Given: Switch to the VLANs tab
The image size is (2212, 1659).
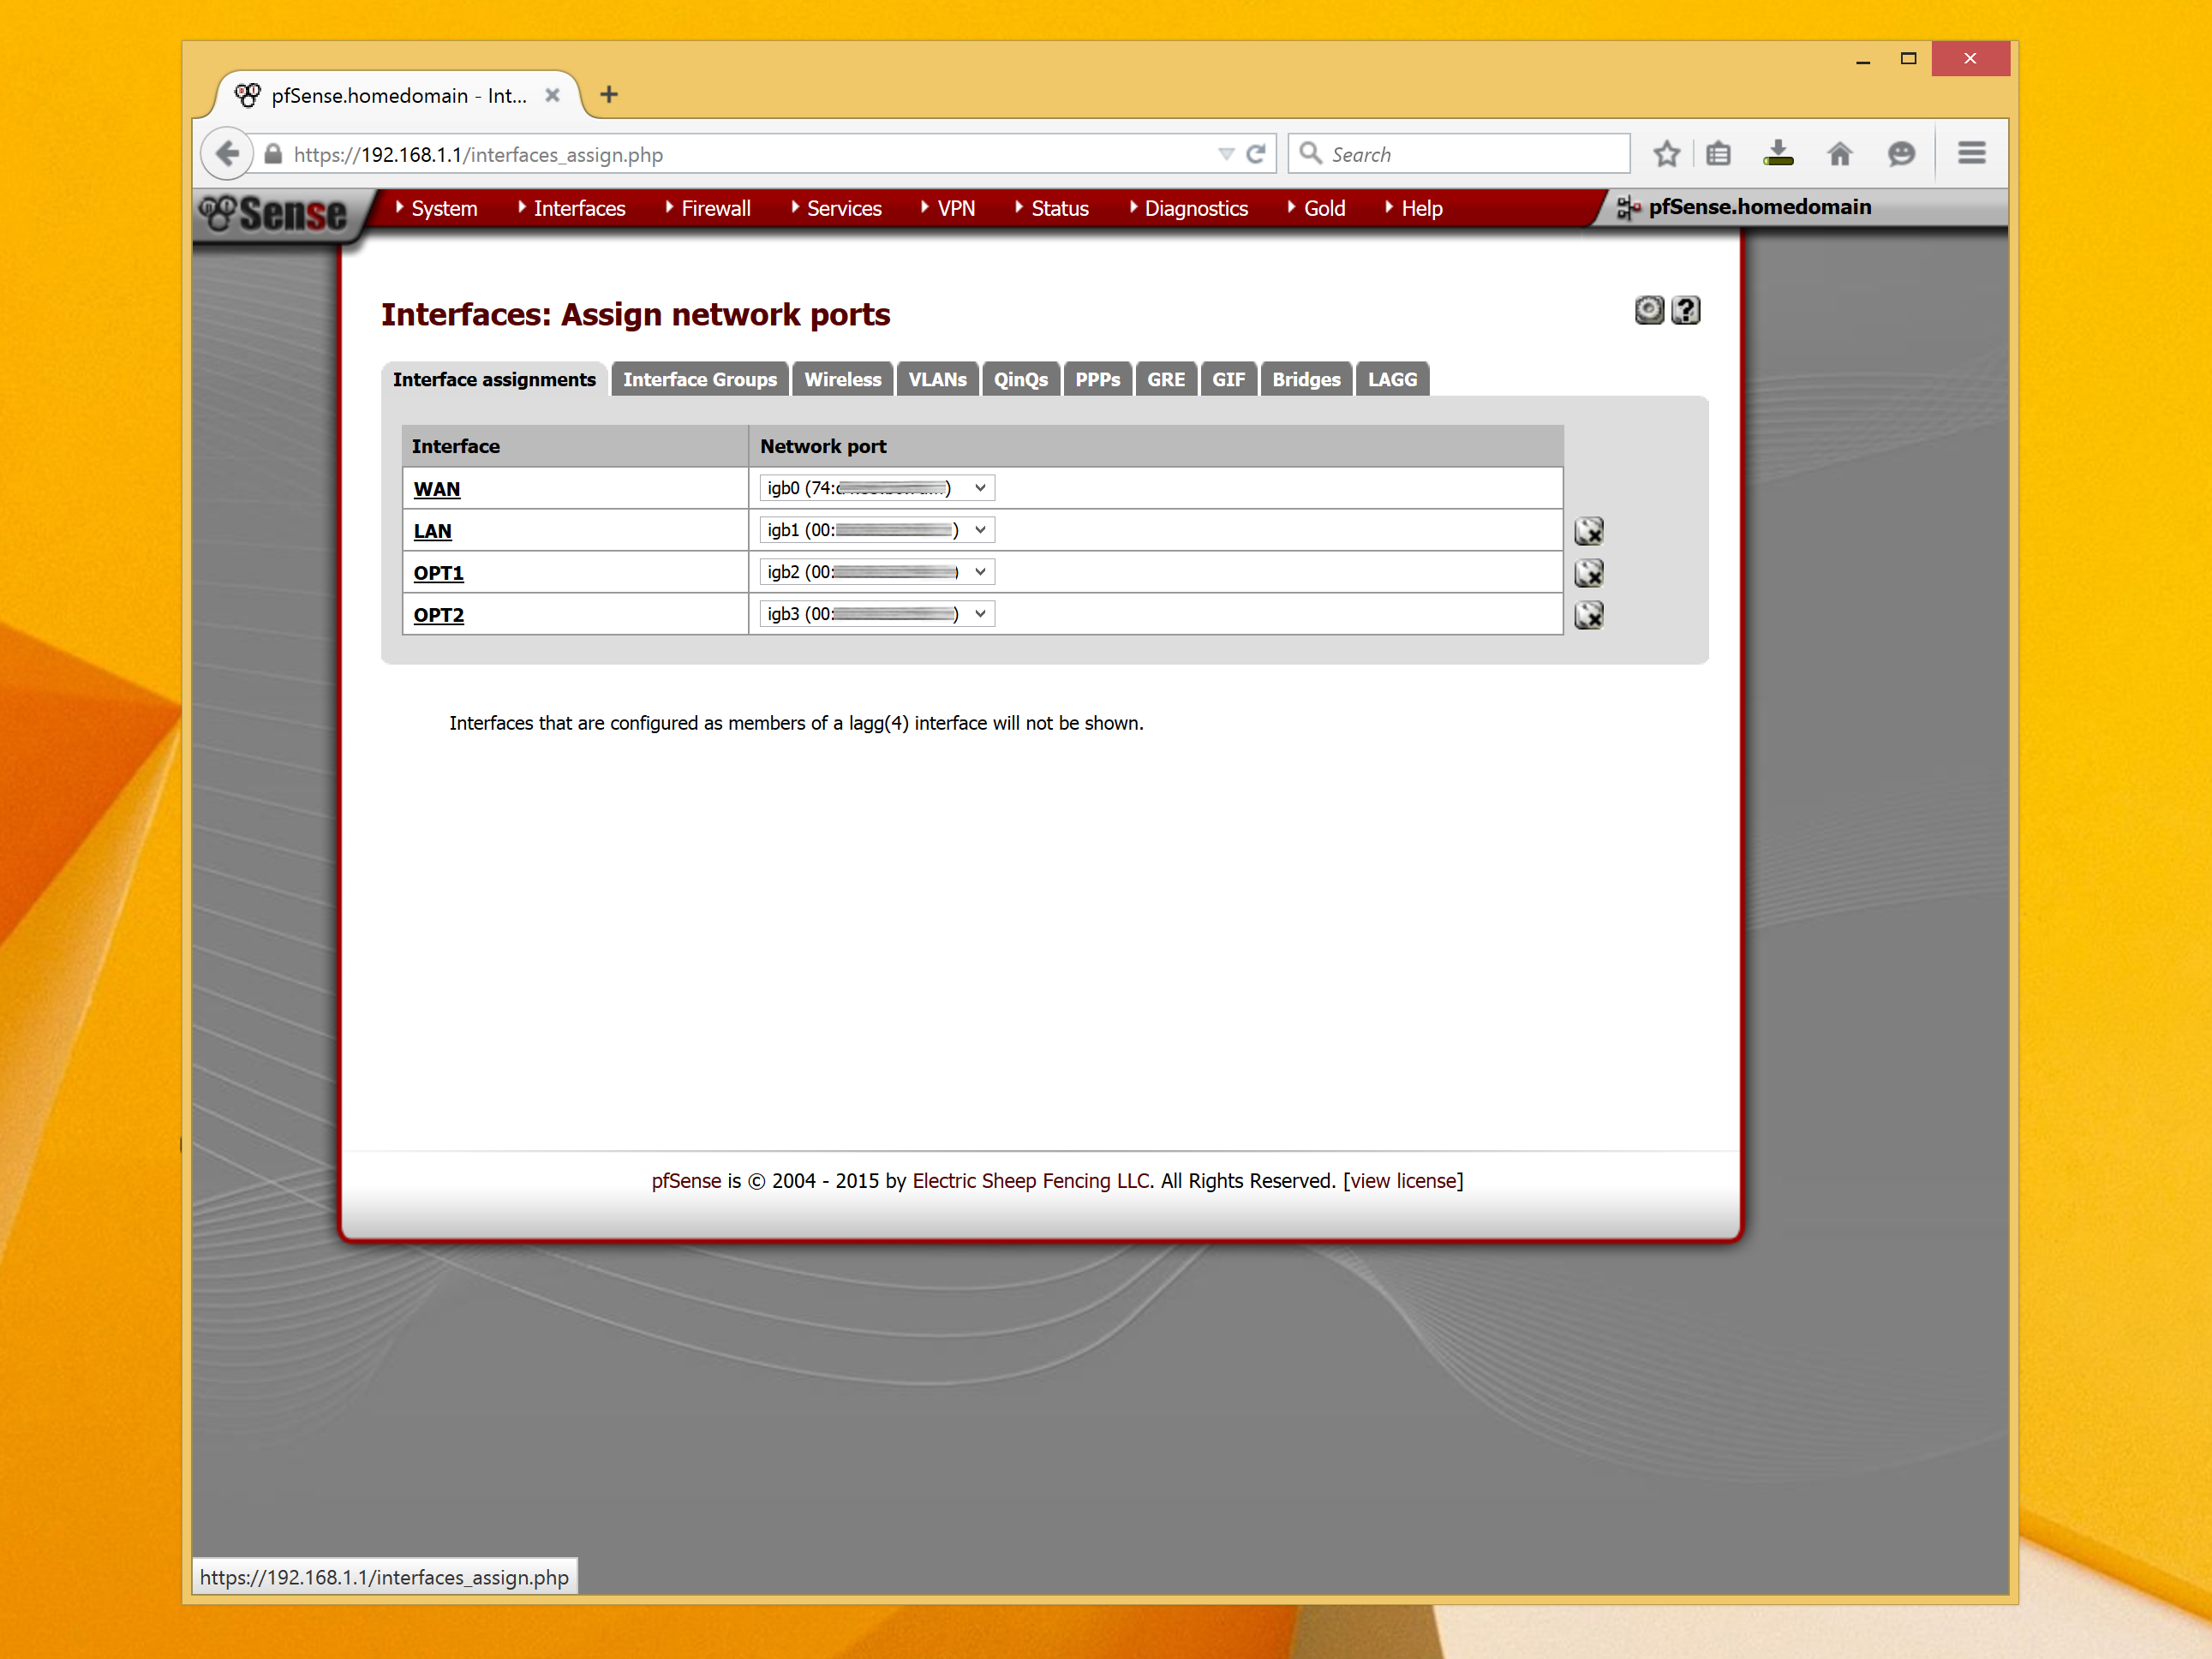Looking at the screenshot, I should (937, 380).
